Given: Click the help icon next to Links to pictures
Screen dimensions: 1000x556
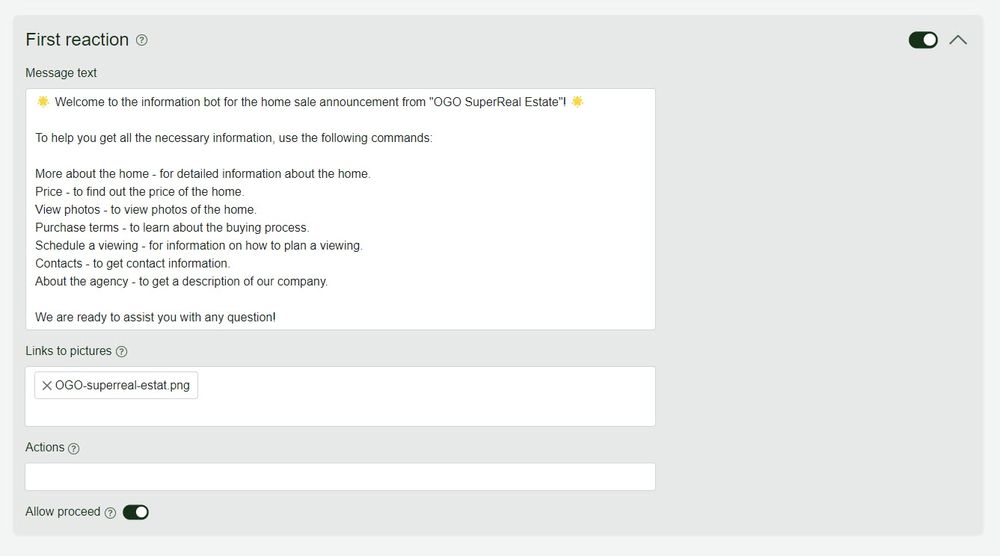Looking at the screenshot, I should click(122, 352).
